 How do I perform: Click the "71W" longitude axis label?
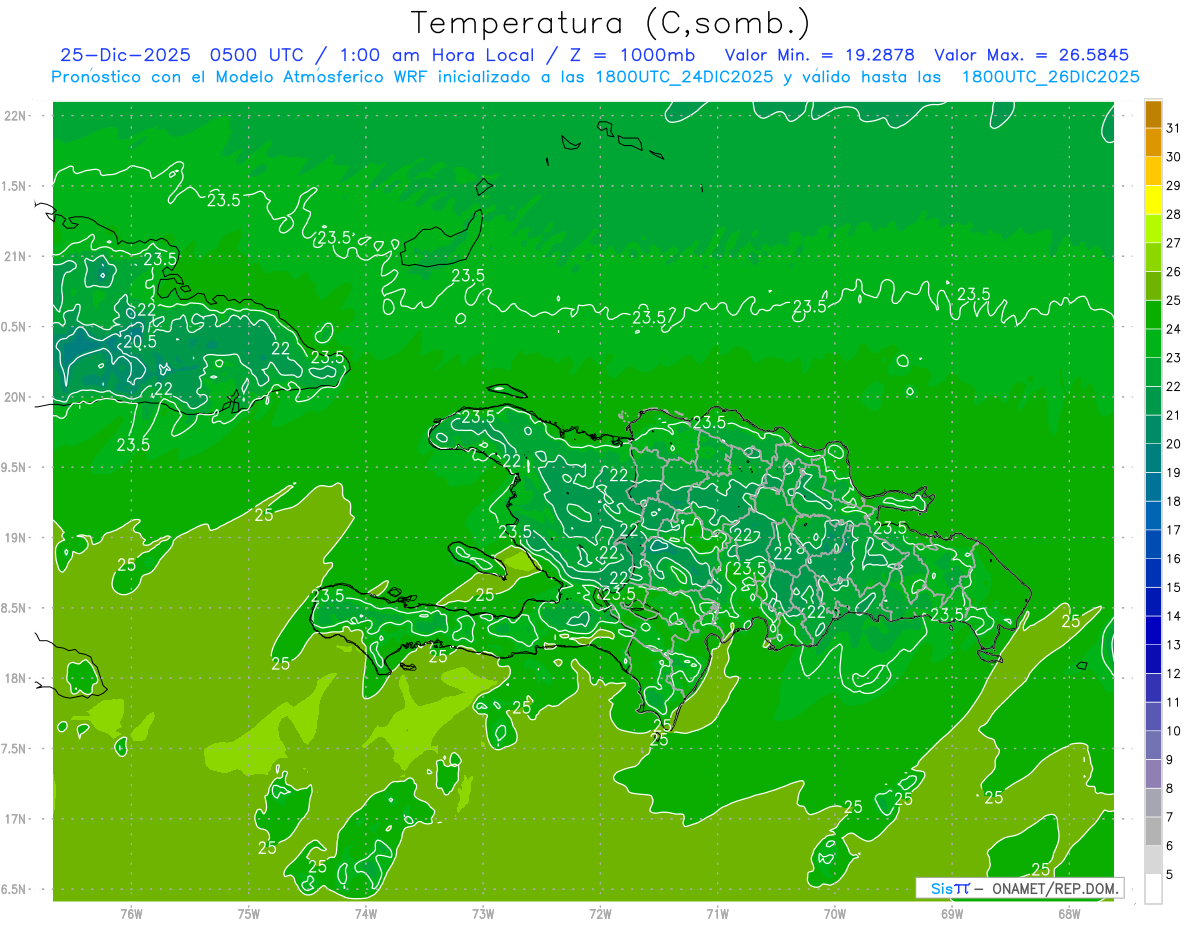click(x=717, y=914)
